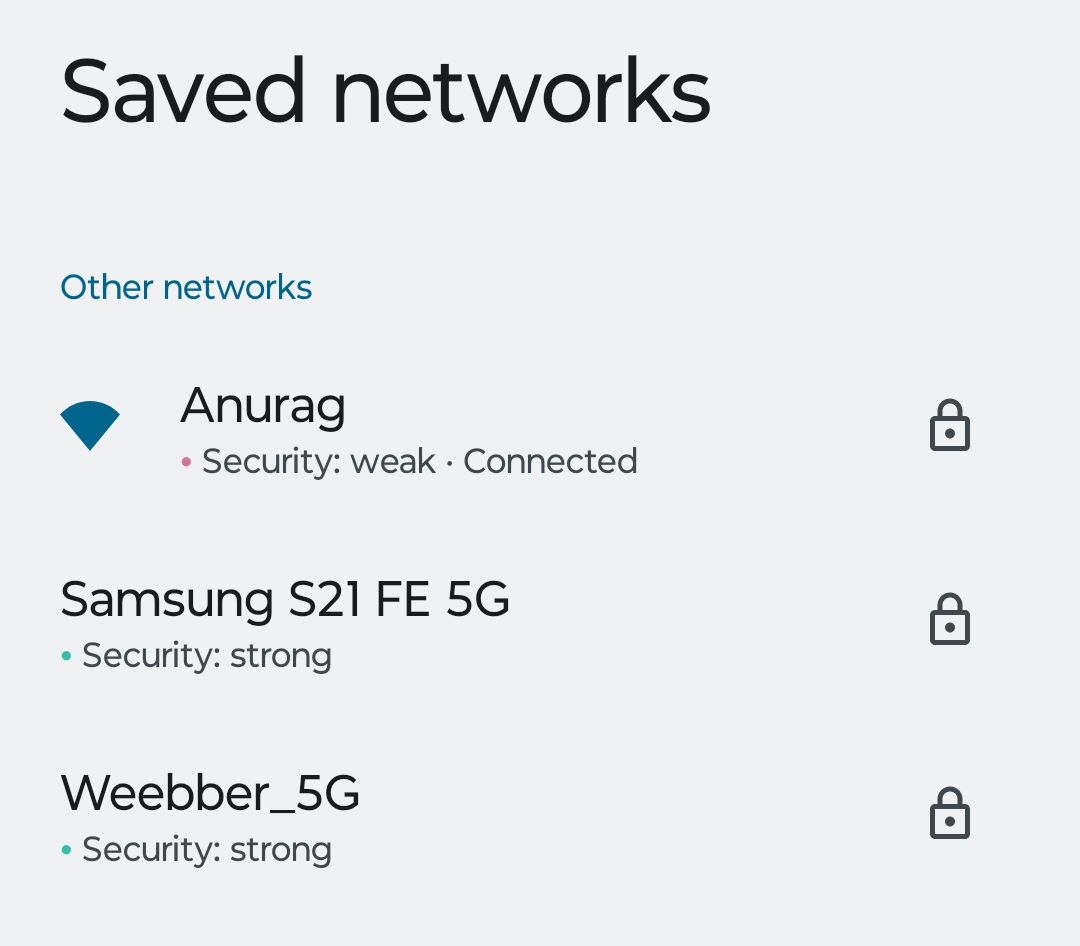Click the pink security indicator dot under Anurag
Viewport: 1080px width, 946px height.
(185, 462)
